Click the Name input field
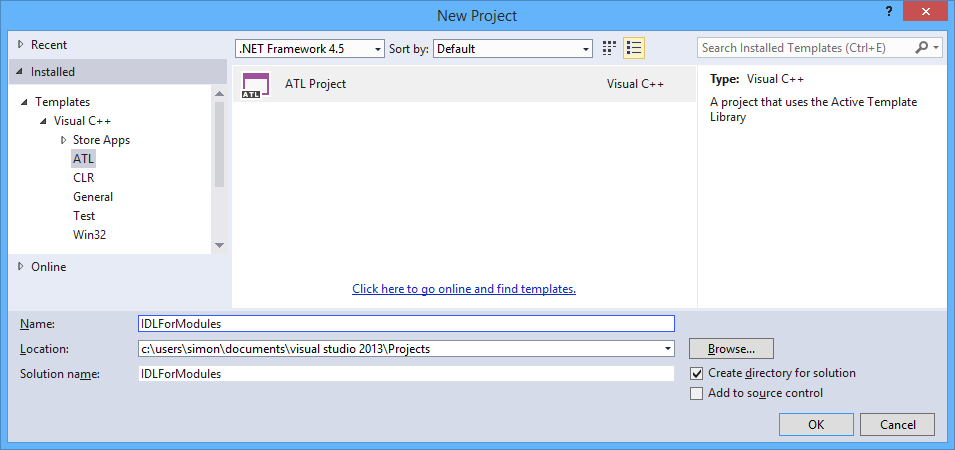The height and width of the screenshot is (450, 955). pos(406,323)
